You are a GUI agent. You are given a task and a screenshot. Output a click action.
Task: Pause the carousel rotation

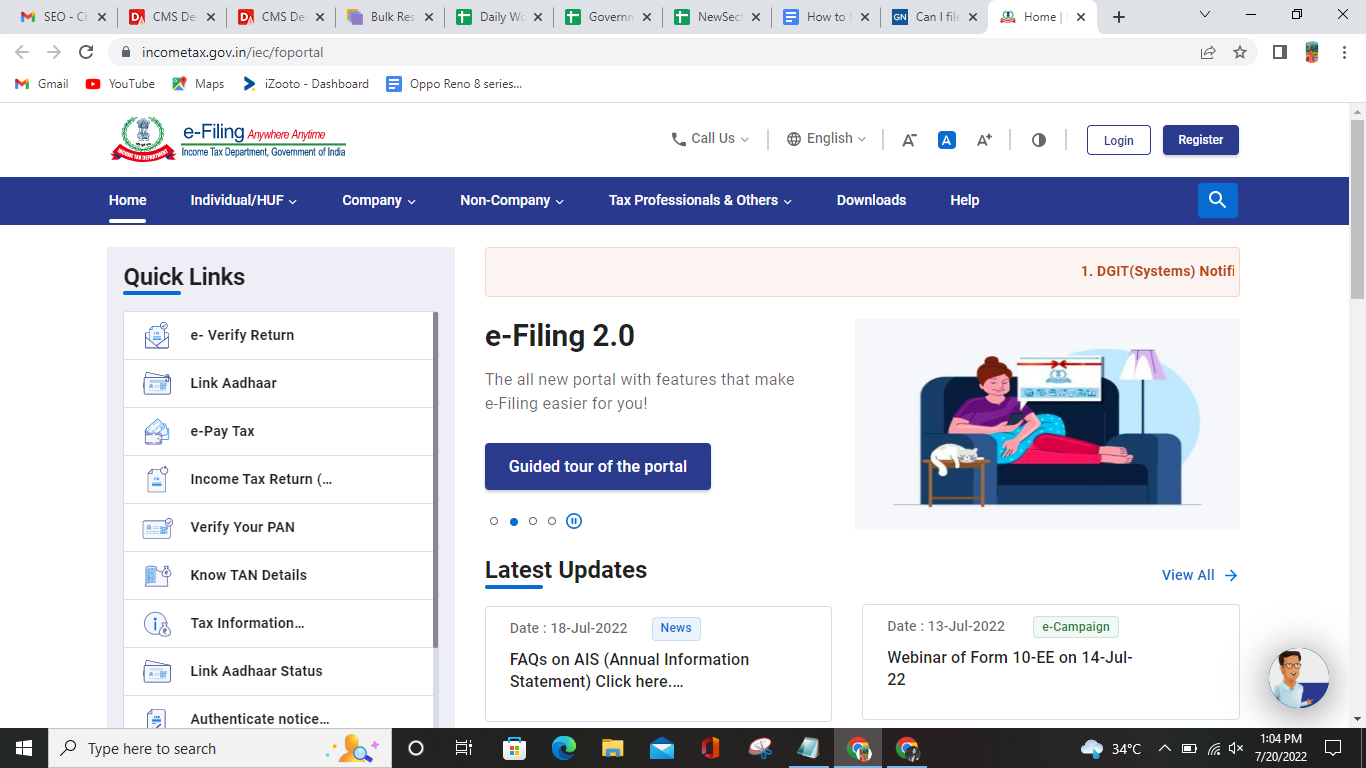pos(574,521)
